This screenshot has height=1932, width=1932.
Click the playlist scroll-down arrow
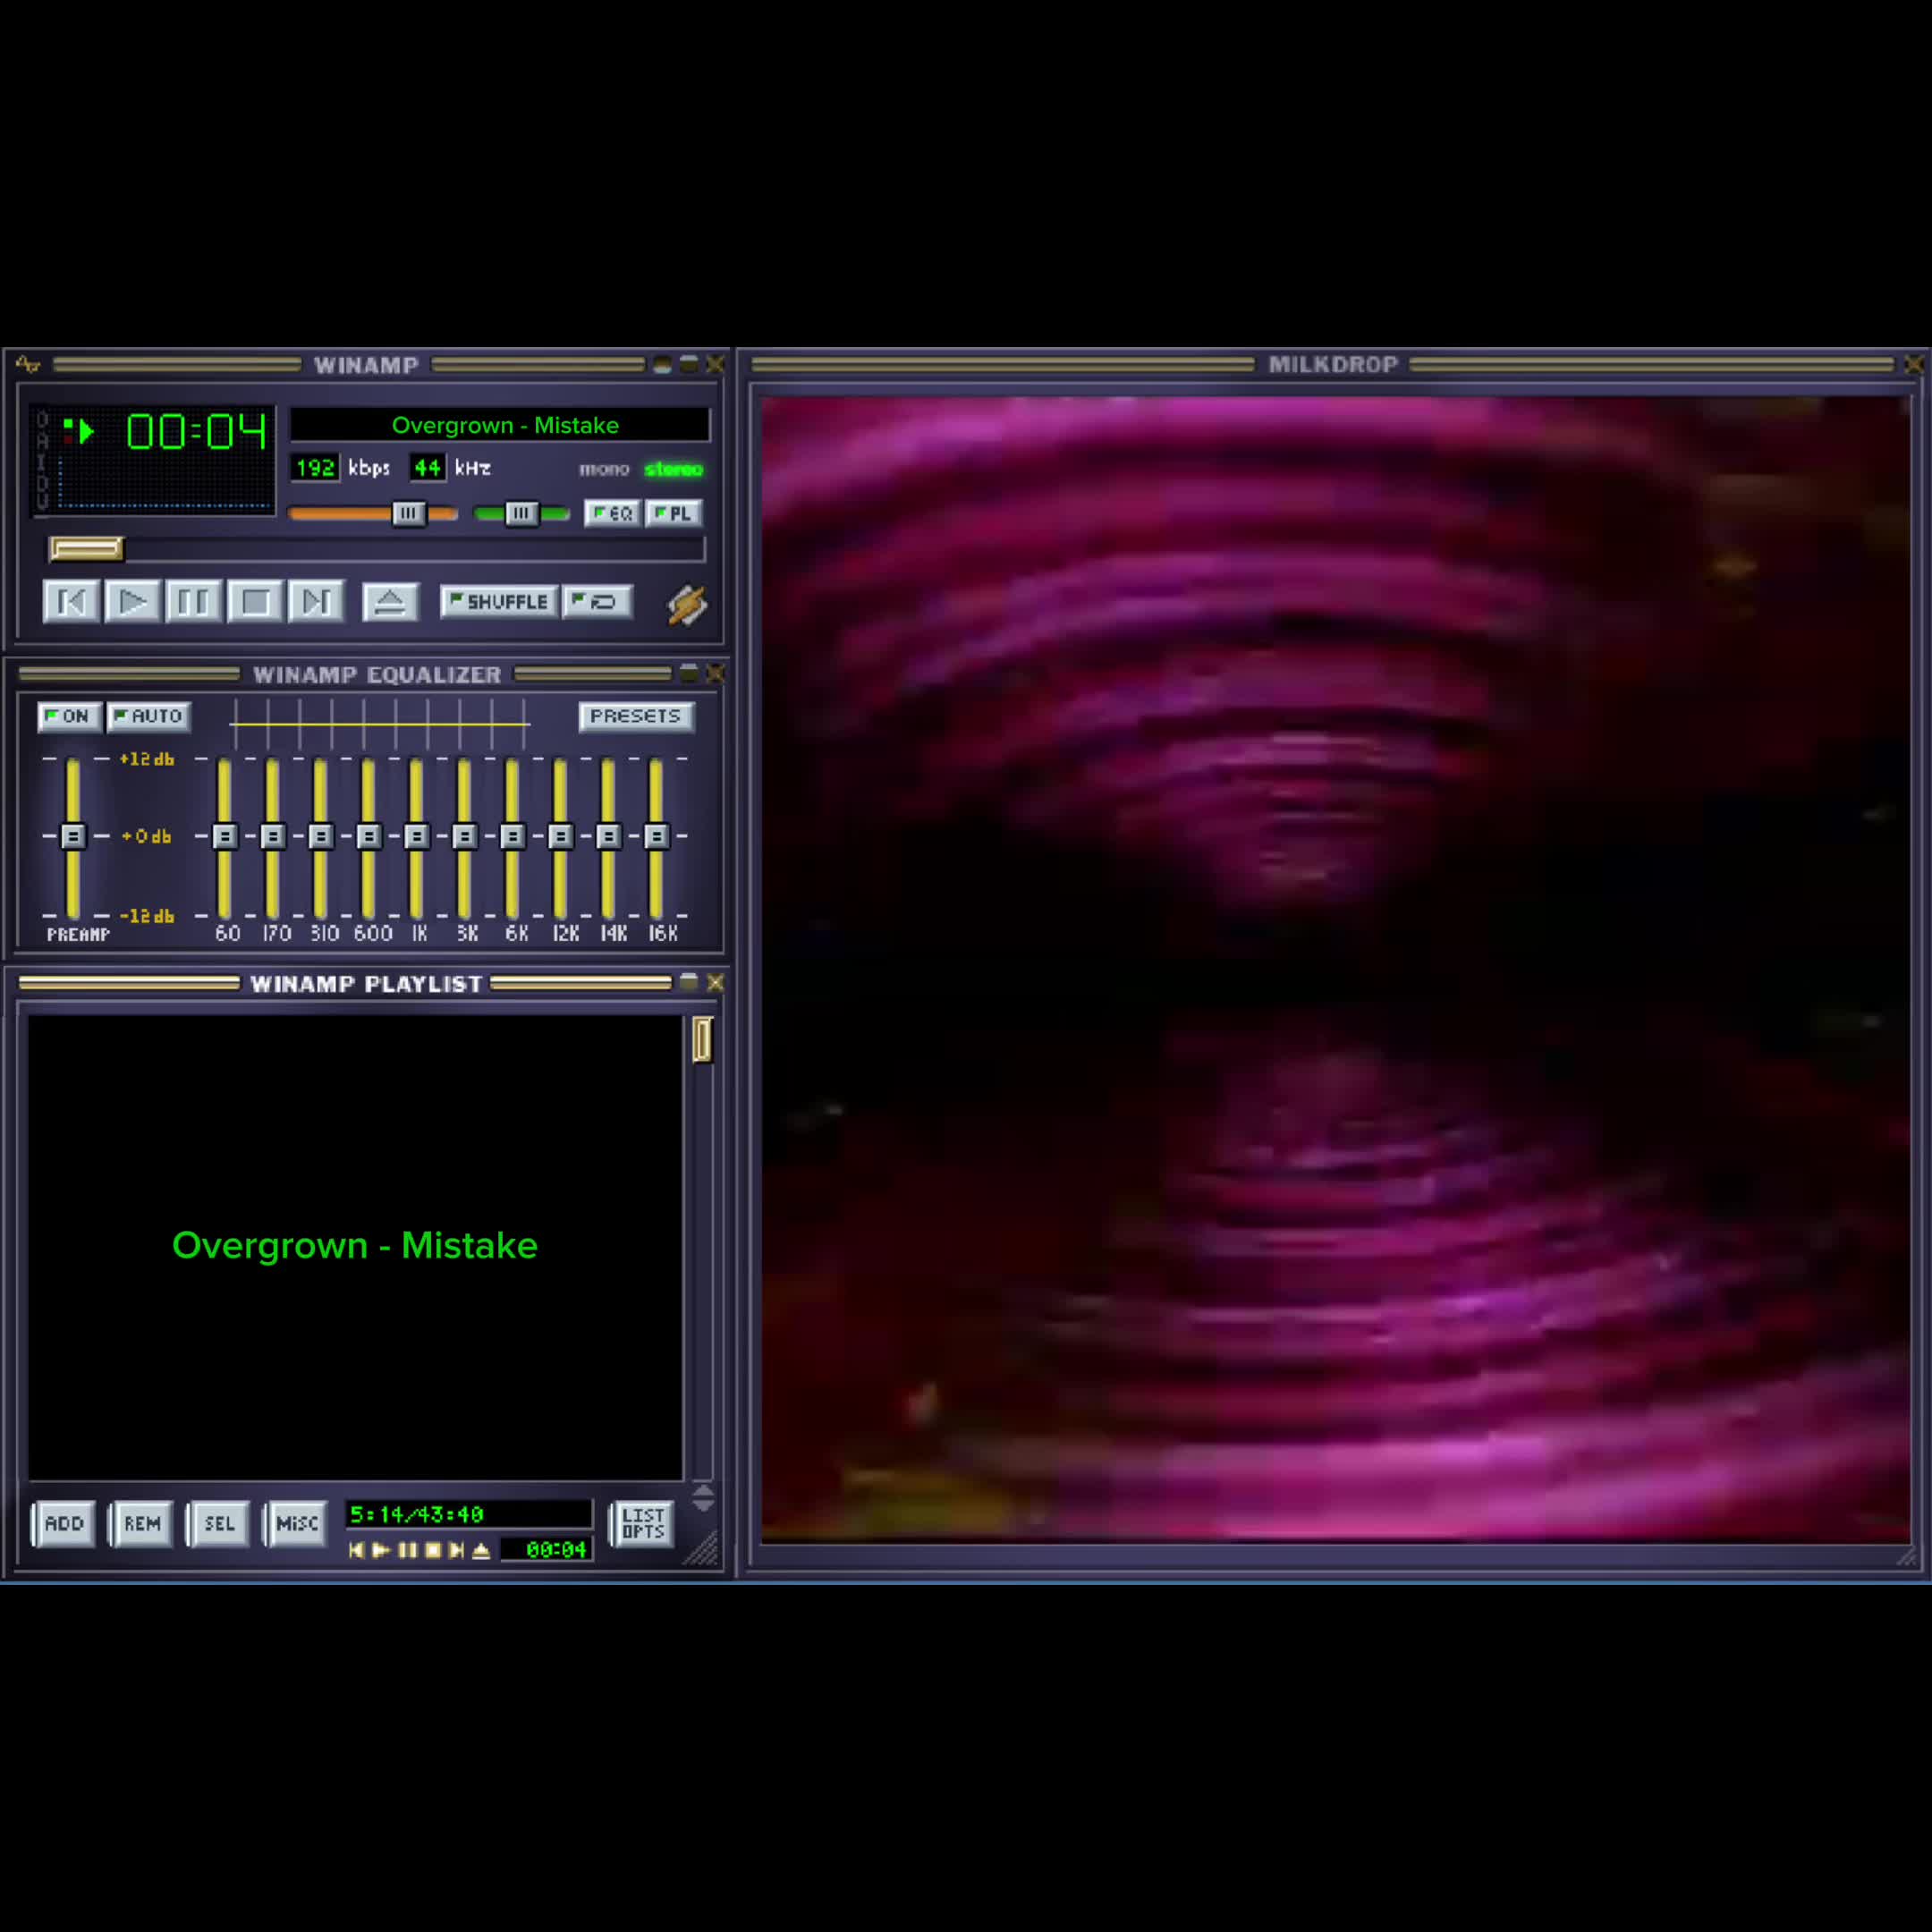tap(703, 1505)
